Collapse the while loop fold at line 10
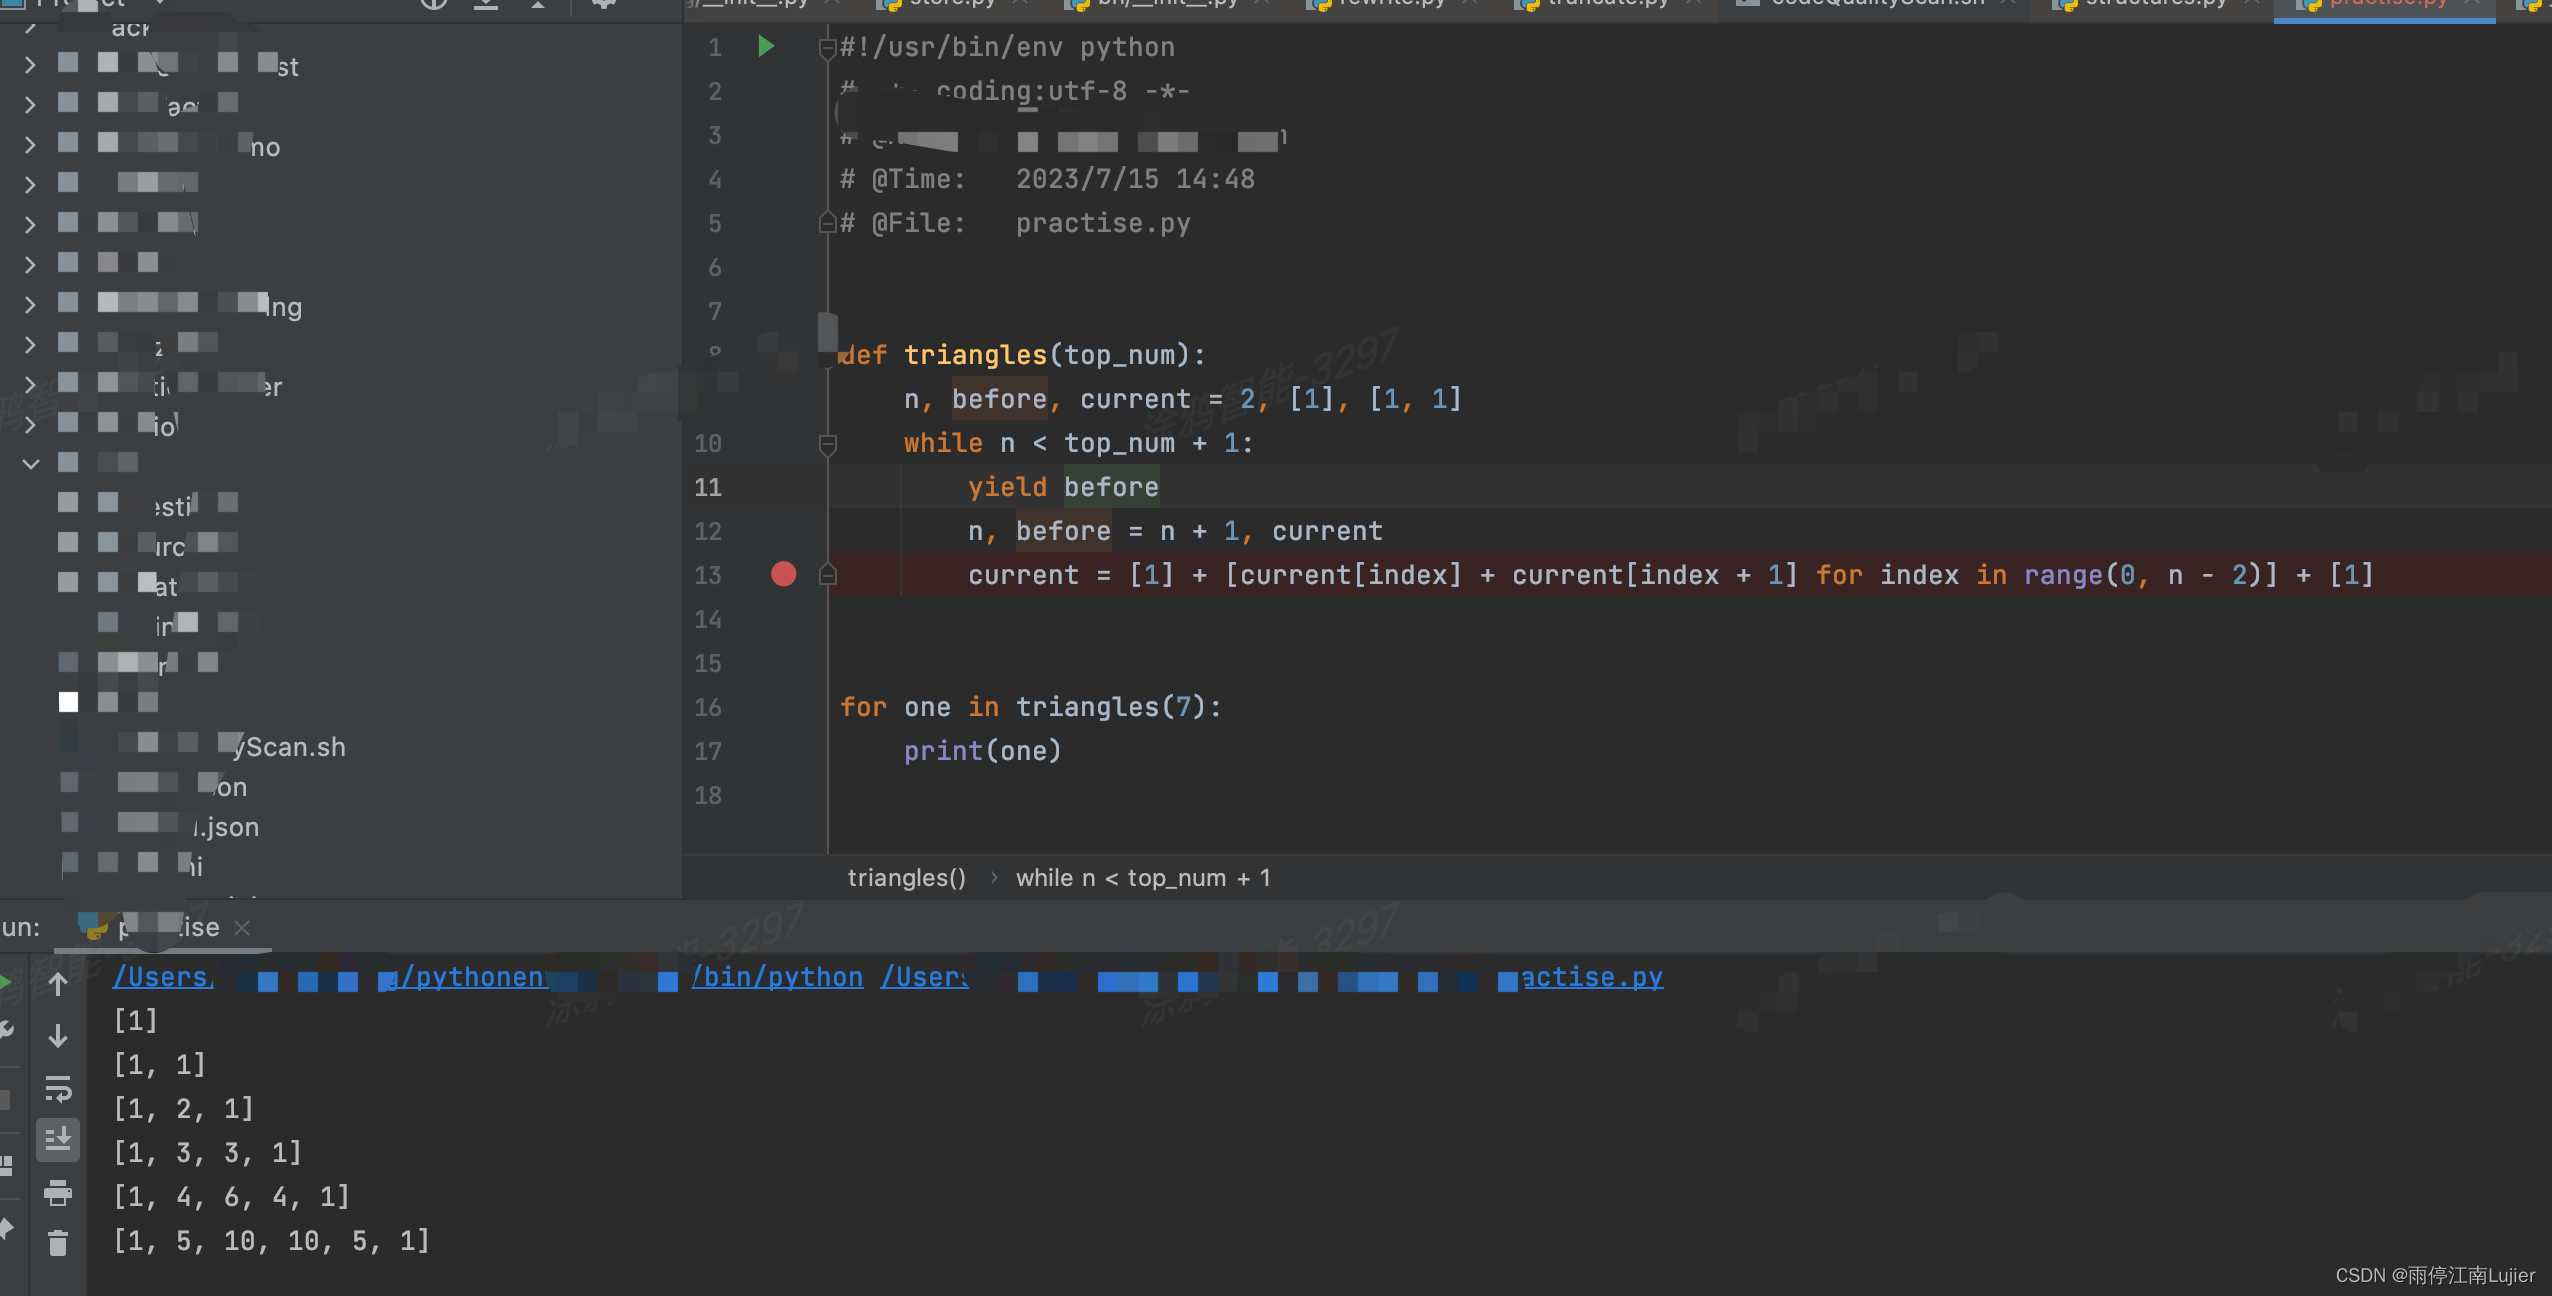This screenshot has width=2552, height=1296. (x=827, y=443)
